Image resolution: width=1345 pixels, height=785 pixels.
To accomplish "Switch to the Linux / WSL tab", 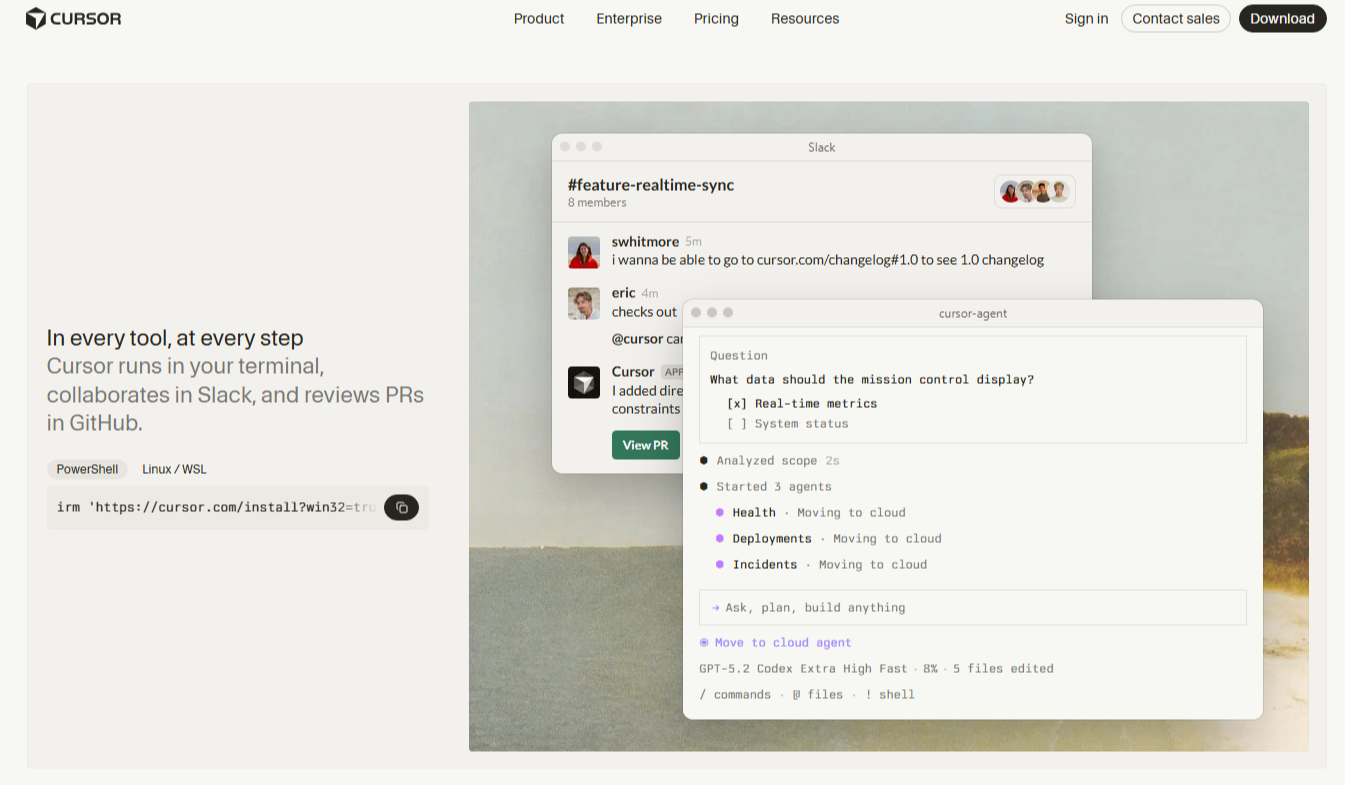I will pos(174,469).
